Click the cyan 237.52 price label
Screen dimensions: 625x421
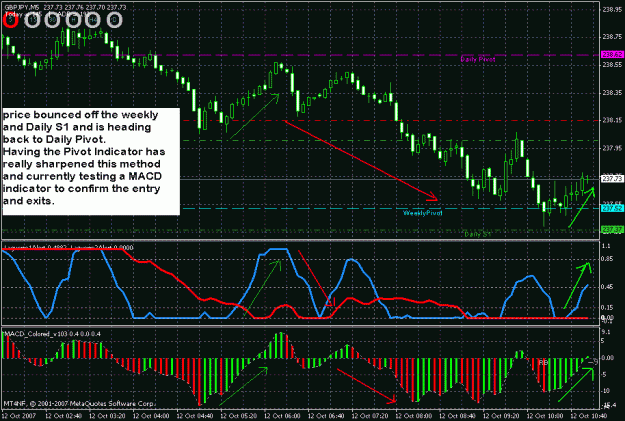tap(612, 208)
